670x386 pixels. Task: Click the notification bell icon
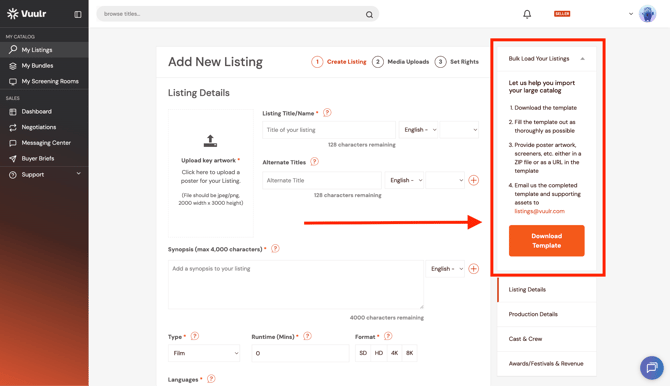pyautogui.click(x=527, y=14)
